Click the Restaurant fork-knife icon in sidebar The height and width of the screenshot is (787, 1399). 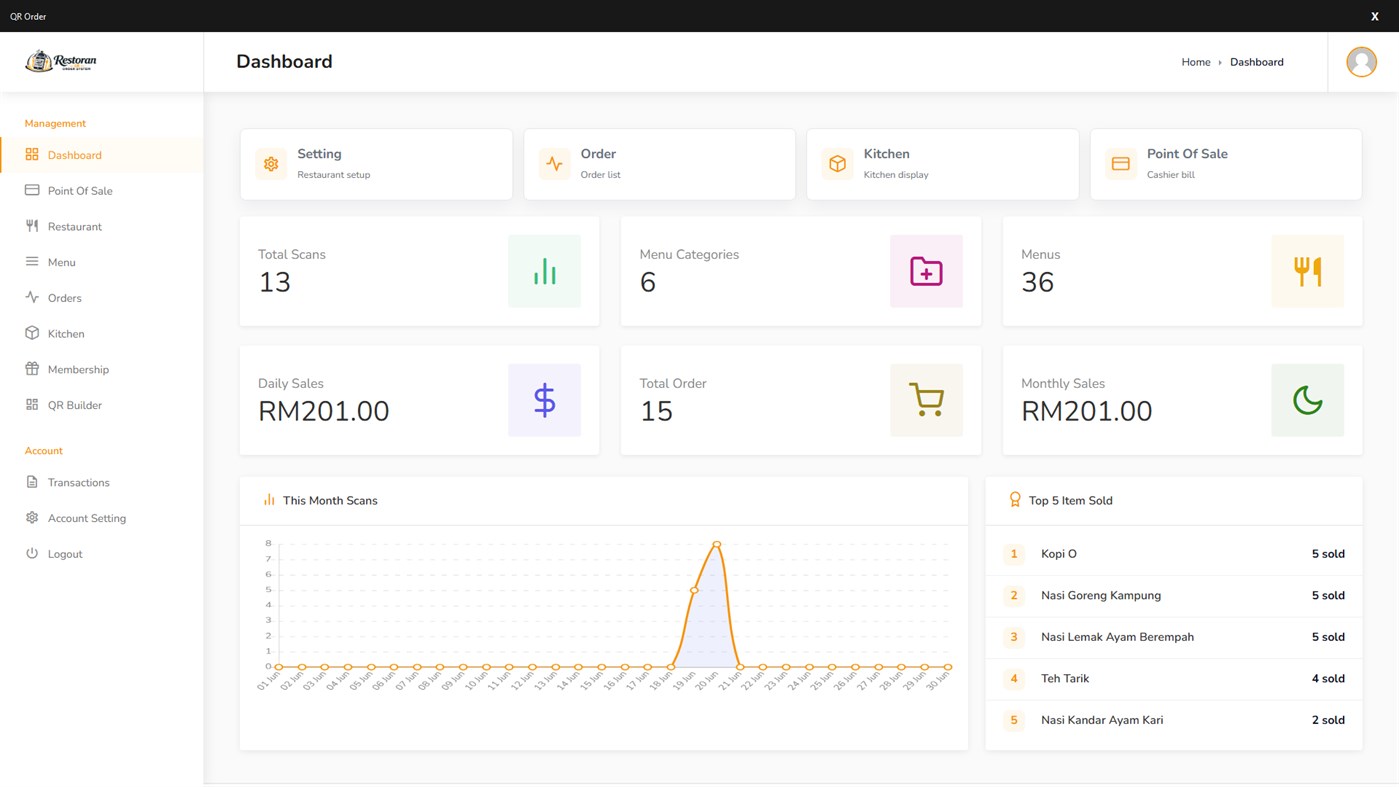[32, 226]
